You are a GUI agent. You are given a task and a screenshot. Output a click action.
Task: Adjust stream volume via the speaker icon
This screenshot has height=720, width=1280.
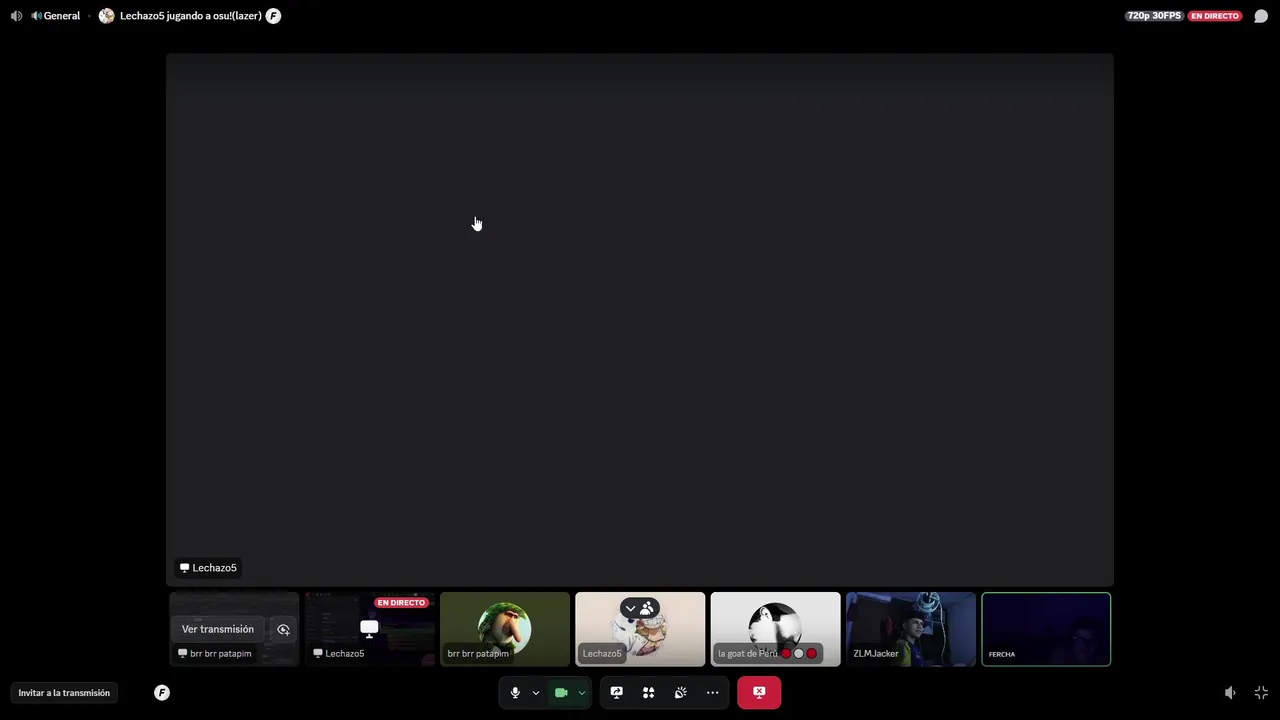(1230, 693)
